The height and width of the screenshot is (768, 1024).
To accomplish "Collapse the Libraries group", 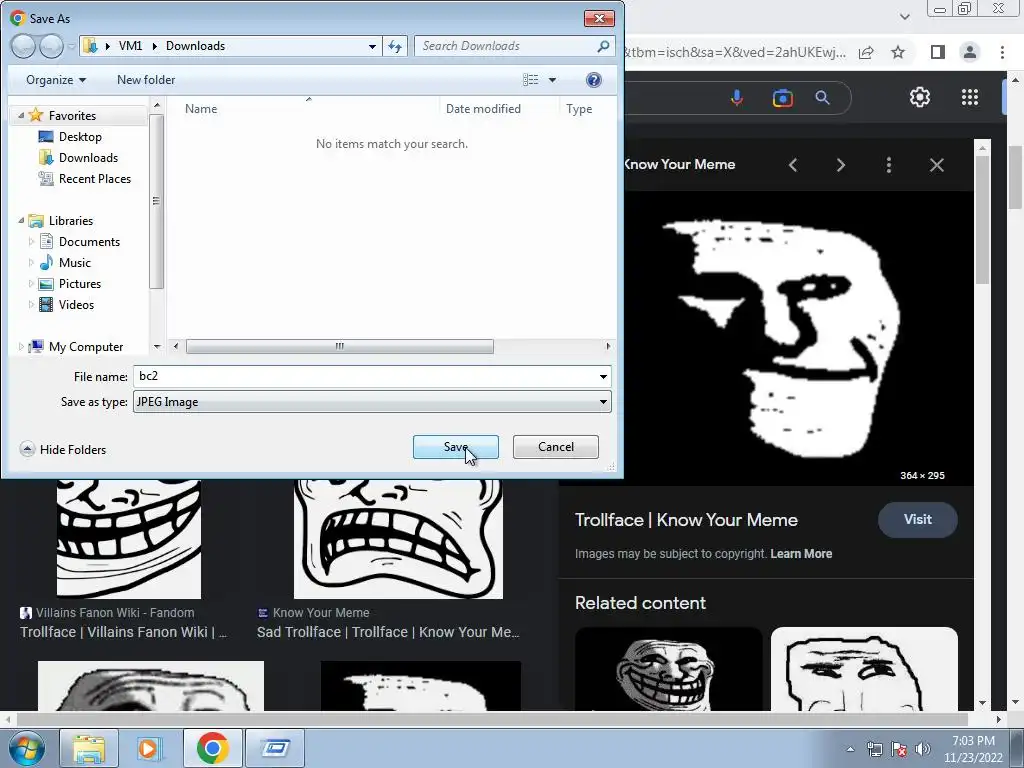I will point(21,221).
